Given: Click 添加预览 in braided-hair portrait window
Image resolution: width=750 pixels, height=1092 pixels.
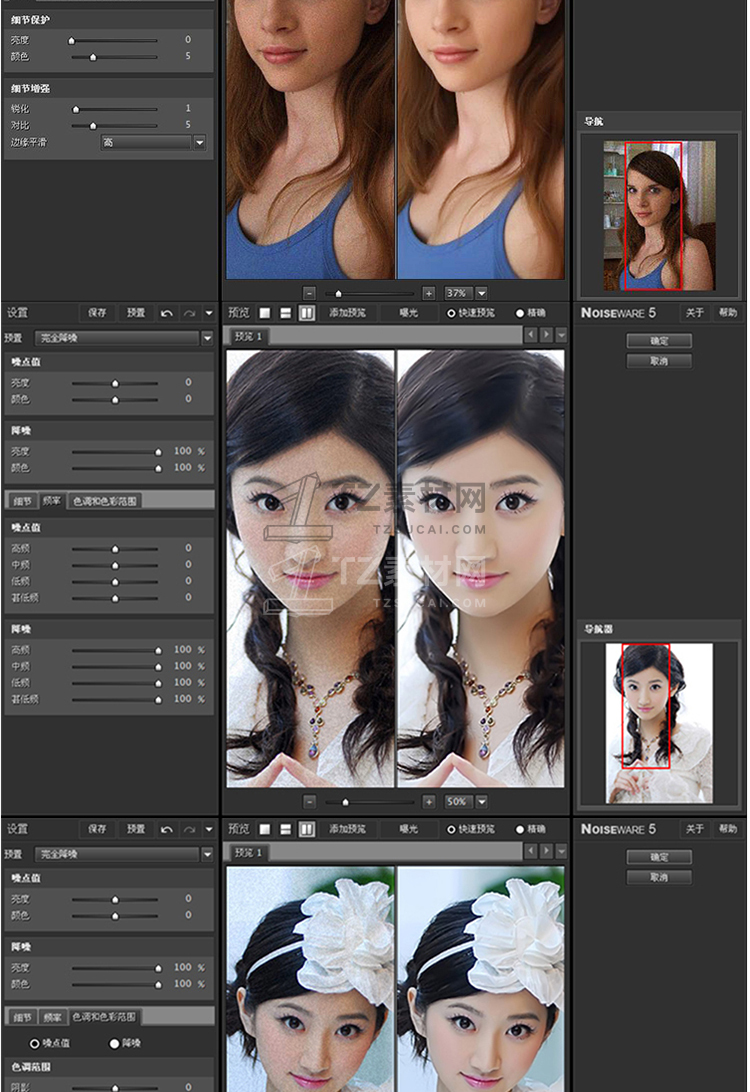Looking at the screenshot, I should (x=347, y=313).
